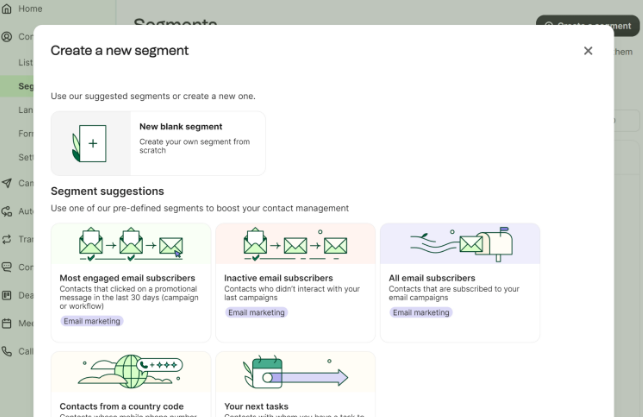Image resolution: width=643 pixels, height=417 pixels.
Task: Open the Your next tasks suggestion
Action: coord(295,383)
